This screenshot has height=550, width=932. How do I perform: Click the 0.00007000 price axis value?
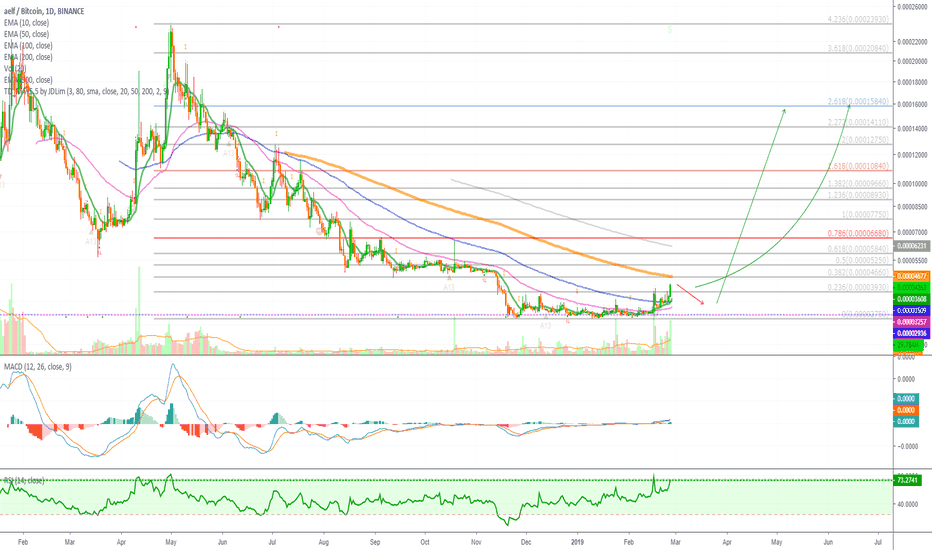coord(912,232)
